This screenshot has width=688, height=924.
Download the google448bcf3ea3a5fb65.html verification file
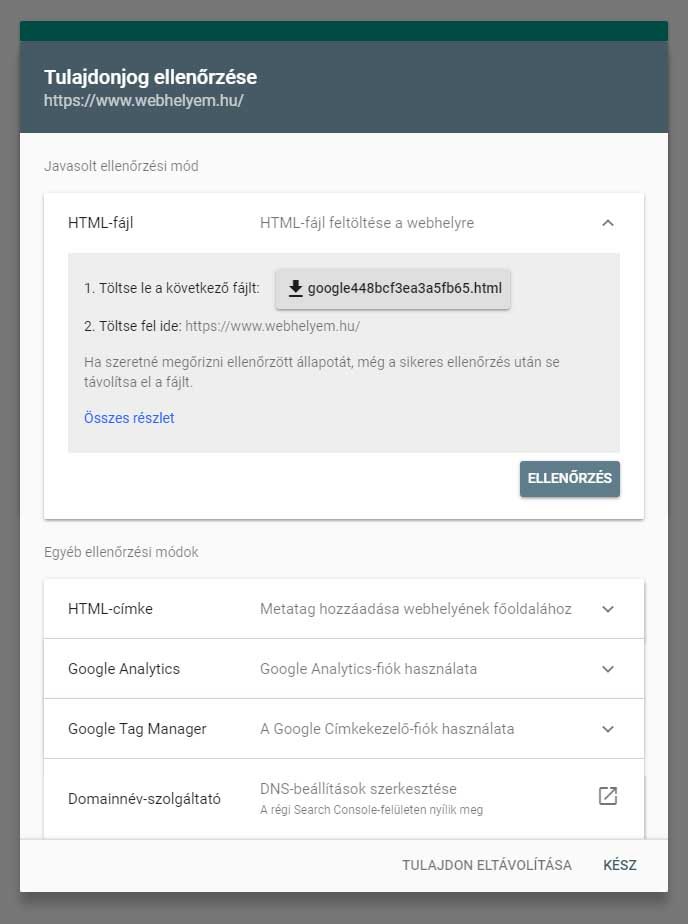[x=392, y=288]
